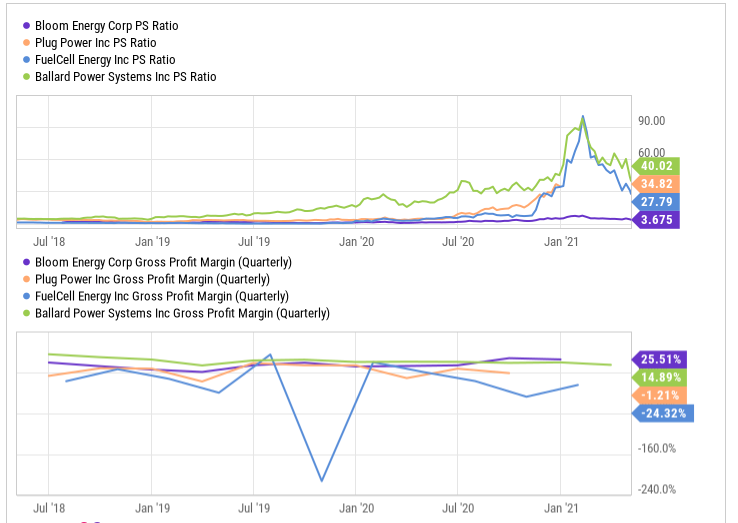Click the -240.0% axis label
The width and height of the screenshot is (738, 523).
pos(657,490)
